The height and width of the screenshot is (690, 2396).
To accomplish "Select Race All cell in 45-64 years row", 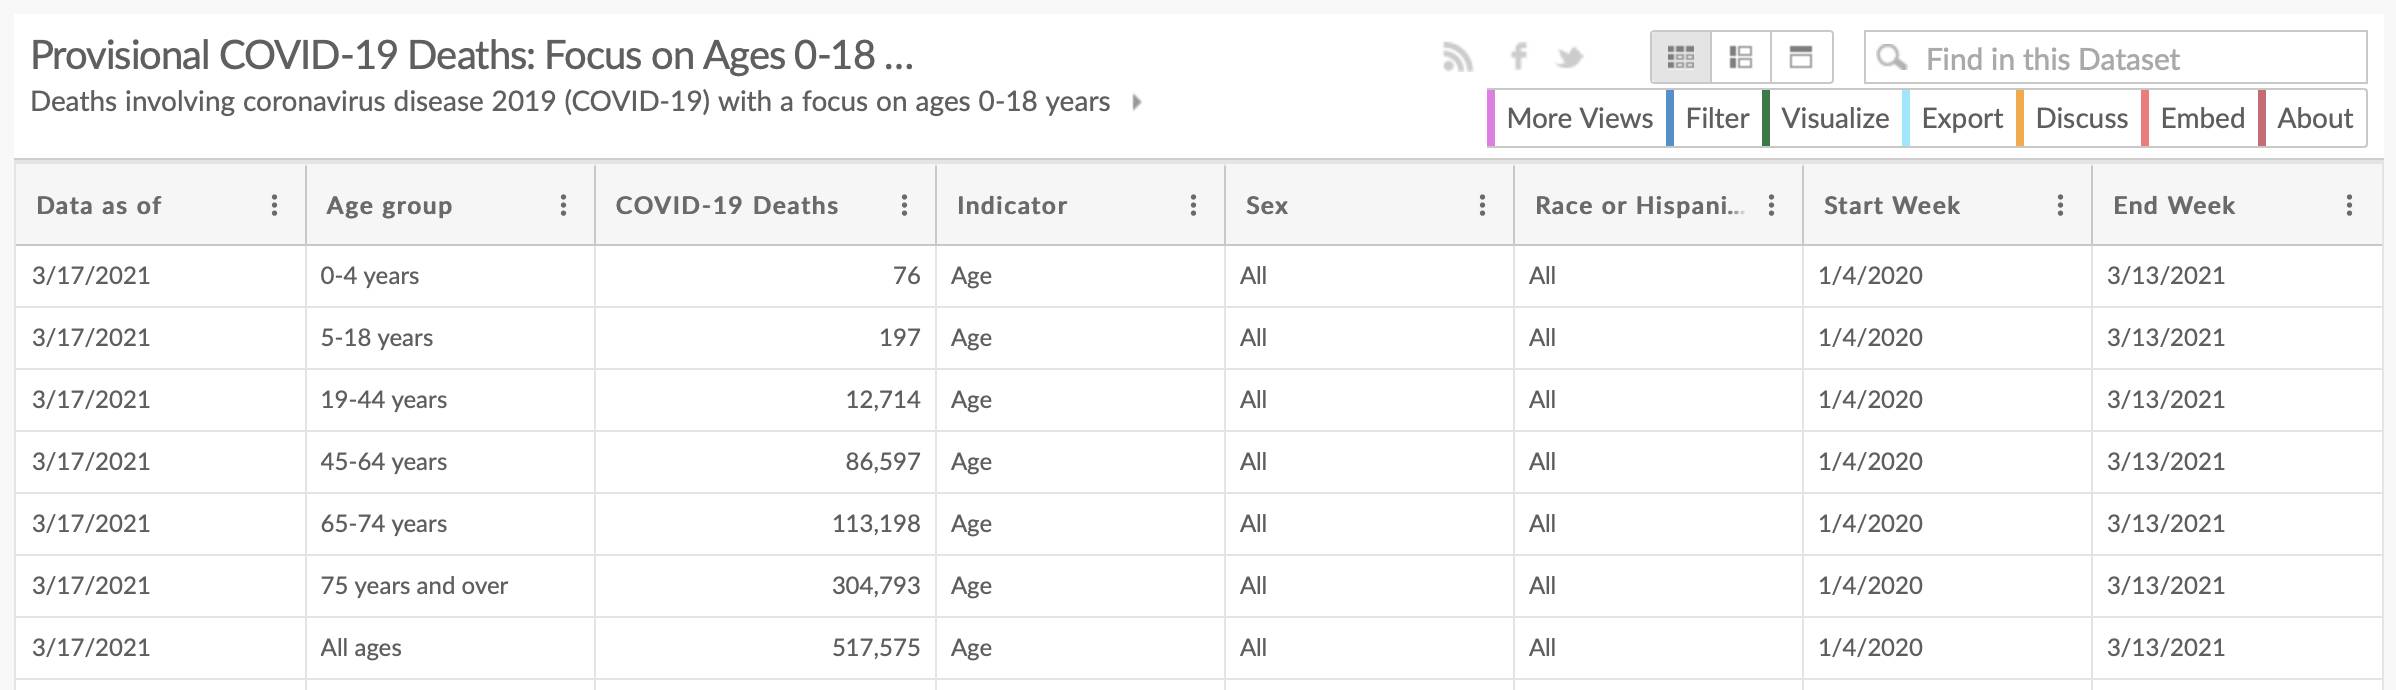I will 1658,462.
